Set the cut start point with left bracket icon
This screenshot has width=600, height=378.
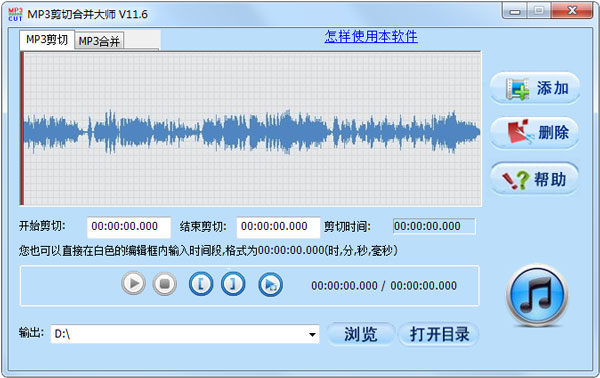[x=201, y=284]
